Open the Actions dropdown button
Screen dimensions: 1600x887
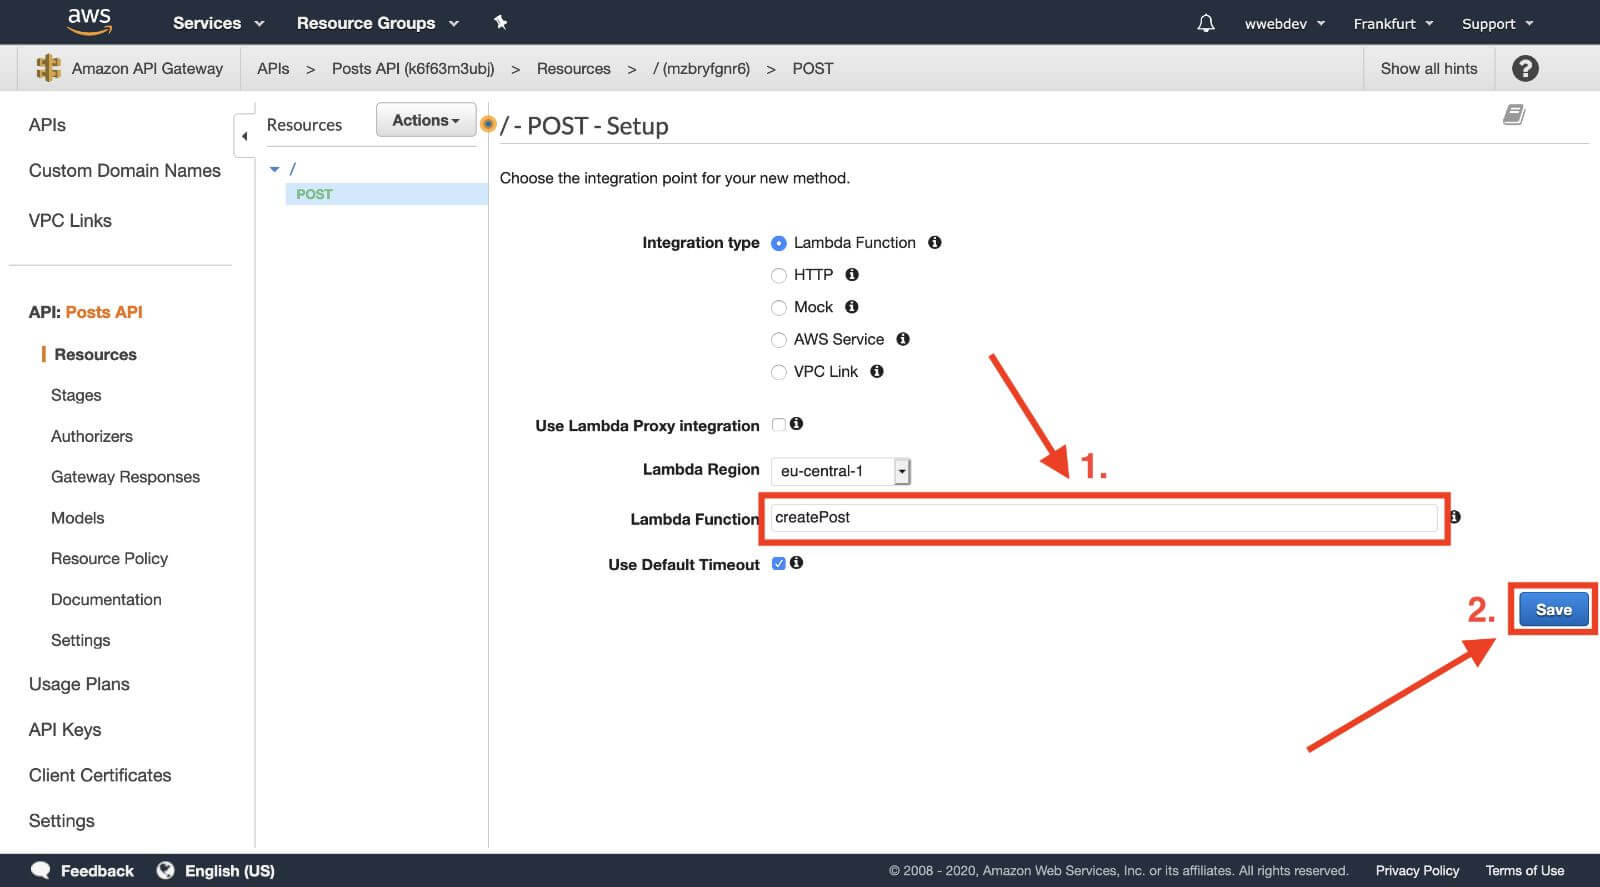426,120
